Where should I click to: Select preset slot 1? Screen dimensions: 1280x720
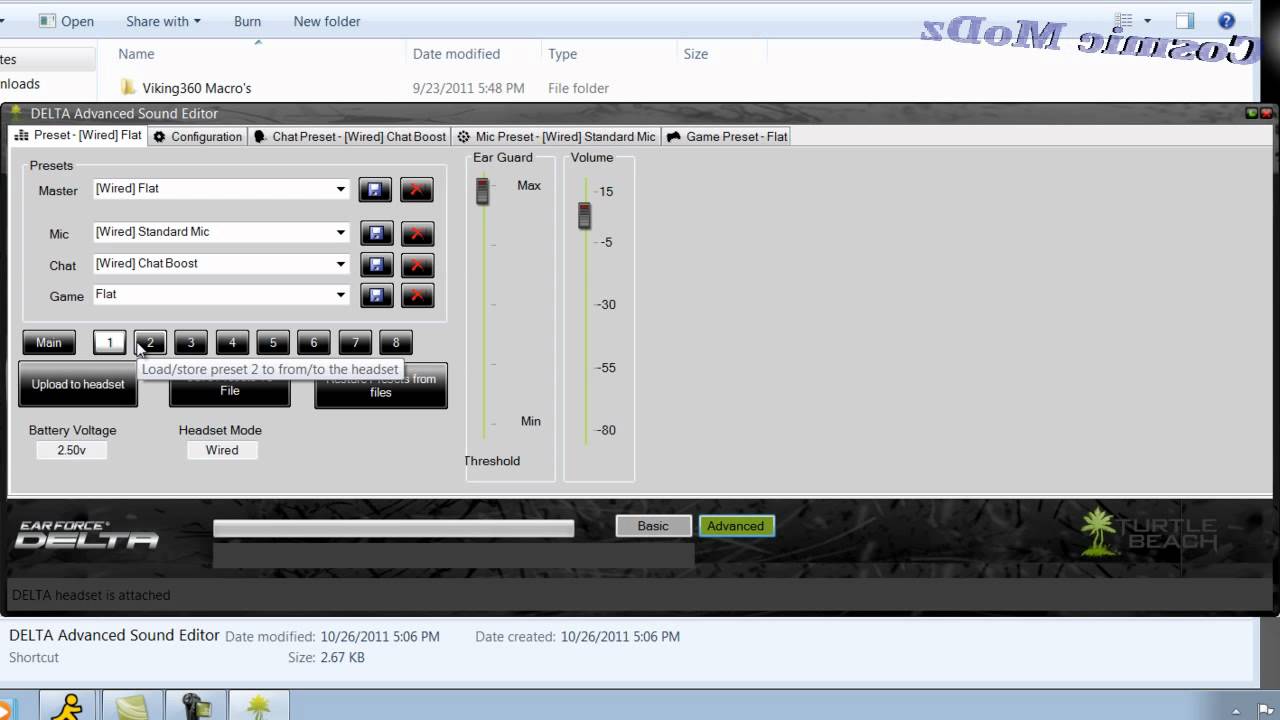(x=110, y=343)
